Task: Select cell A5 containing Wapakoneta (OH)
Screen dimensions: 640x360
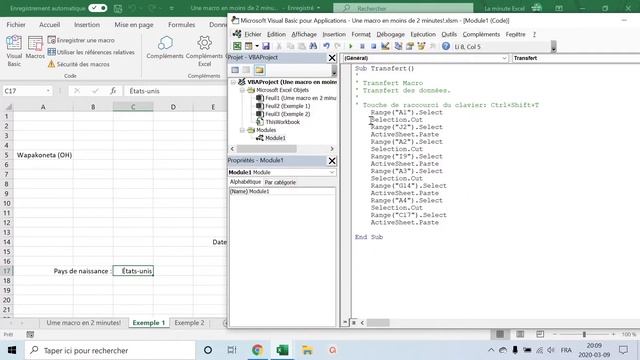Action: click(x=43, y=155)
